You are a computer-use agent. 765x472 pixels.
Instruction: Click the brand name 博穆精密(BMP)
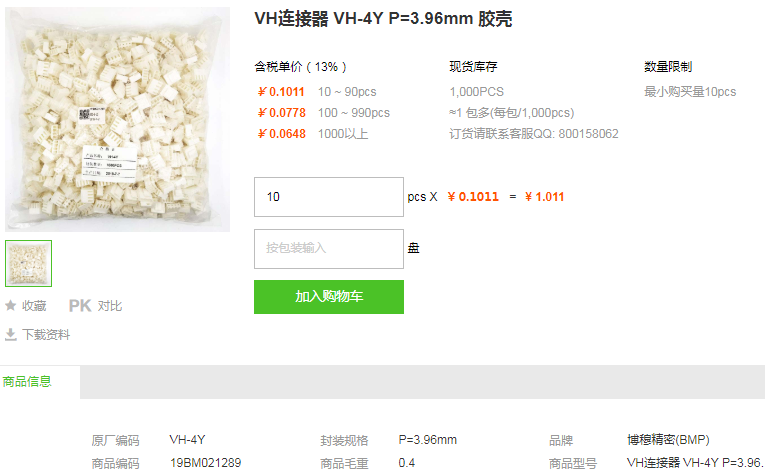point(668,440)
